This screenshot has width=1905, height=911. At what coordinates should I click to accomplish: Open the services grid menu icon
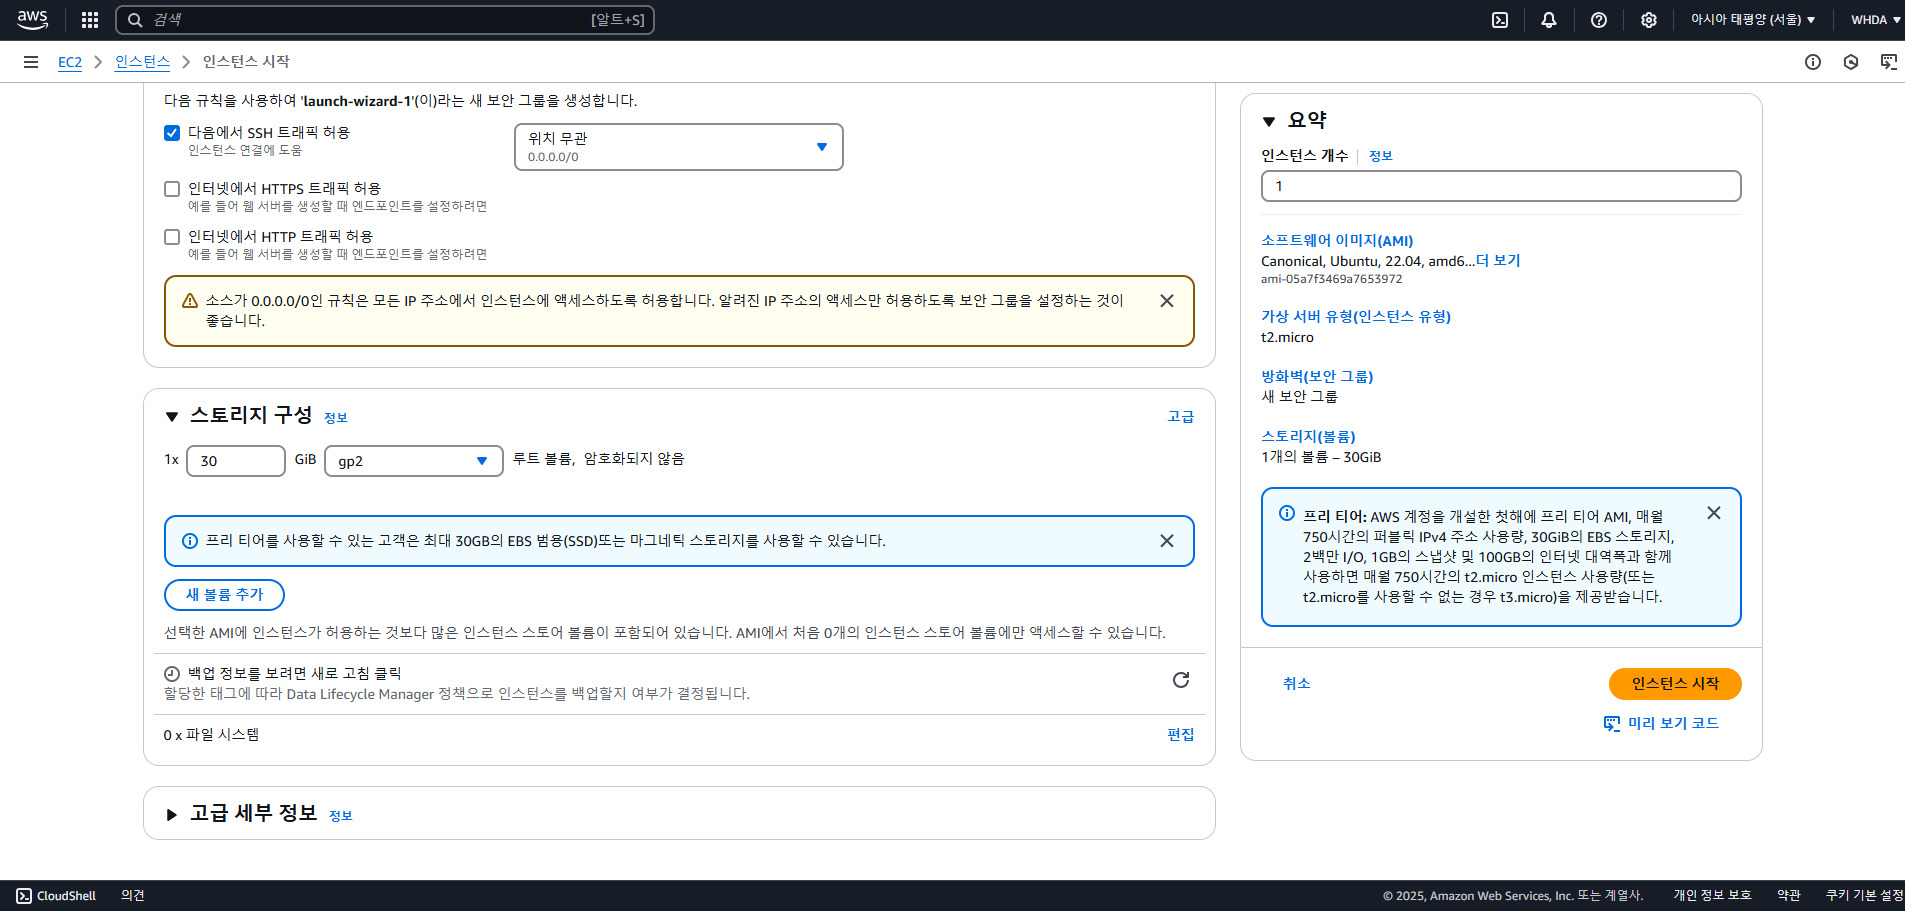[x=90, y=20]
